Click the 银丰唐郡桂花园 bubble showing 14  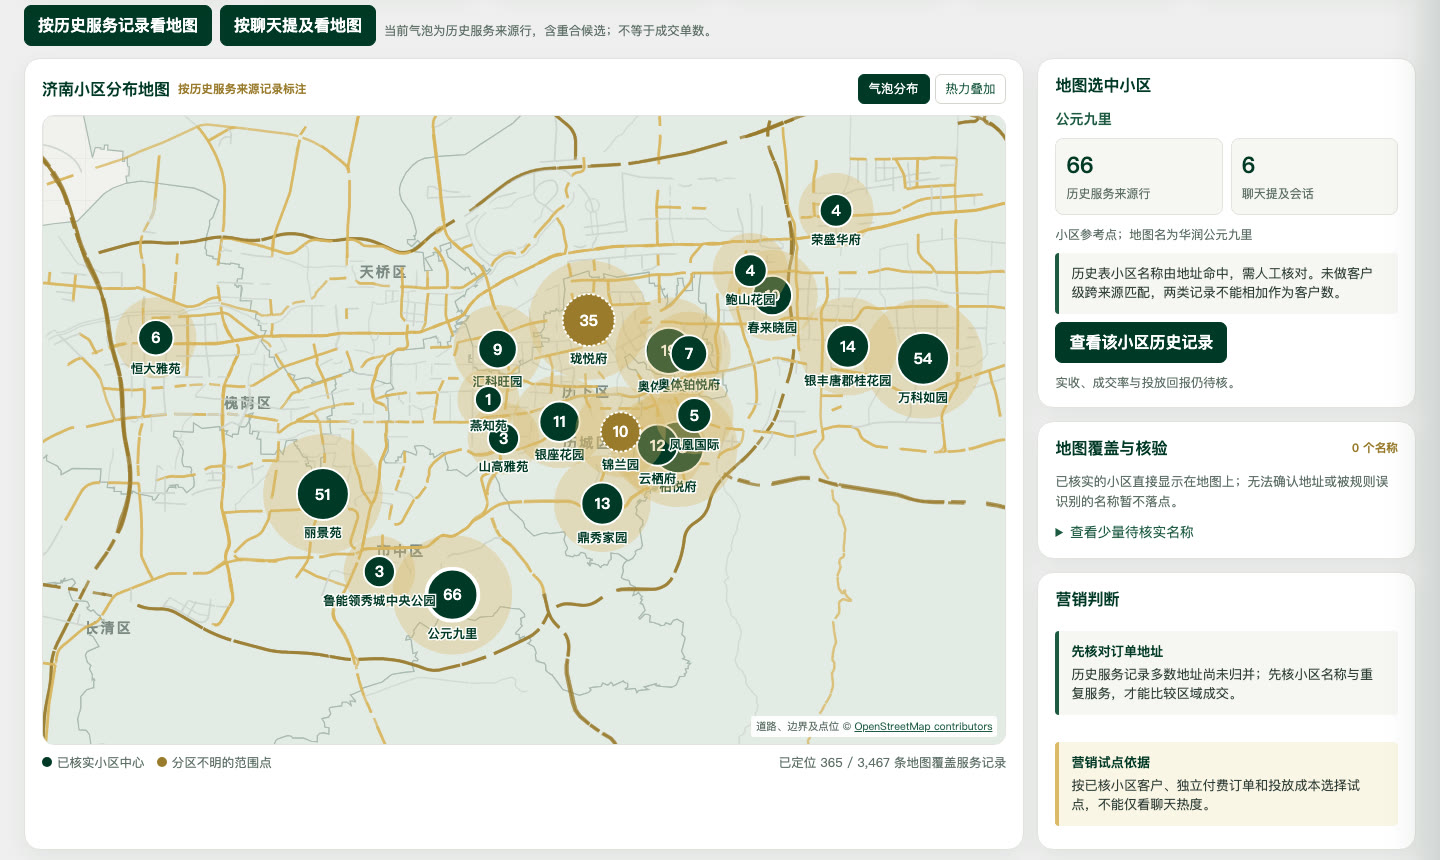(848, 347)
